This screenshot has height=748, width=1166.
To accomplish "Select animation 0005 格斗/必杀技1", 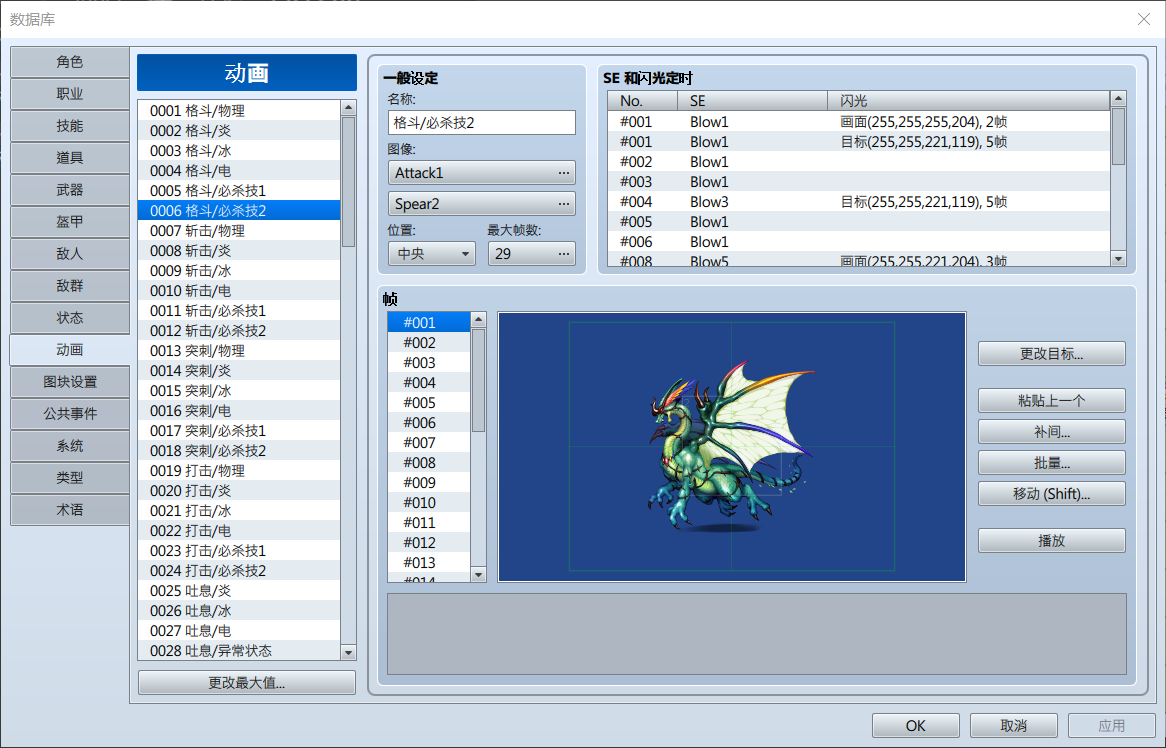I will (x=239, y=190).
